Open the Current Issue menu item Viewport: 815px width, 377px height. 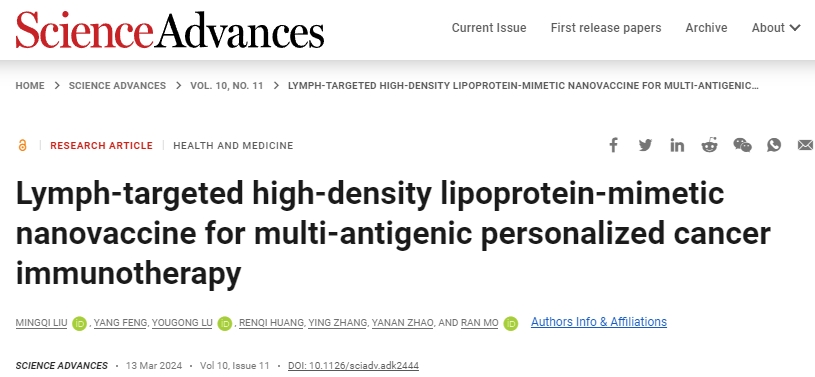pyautogui.click(x=489, y=28)
